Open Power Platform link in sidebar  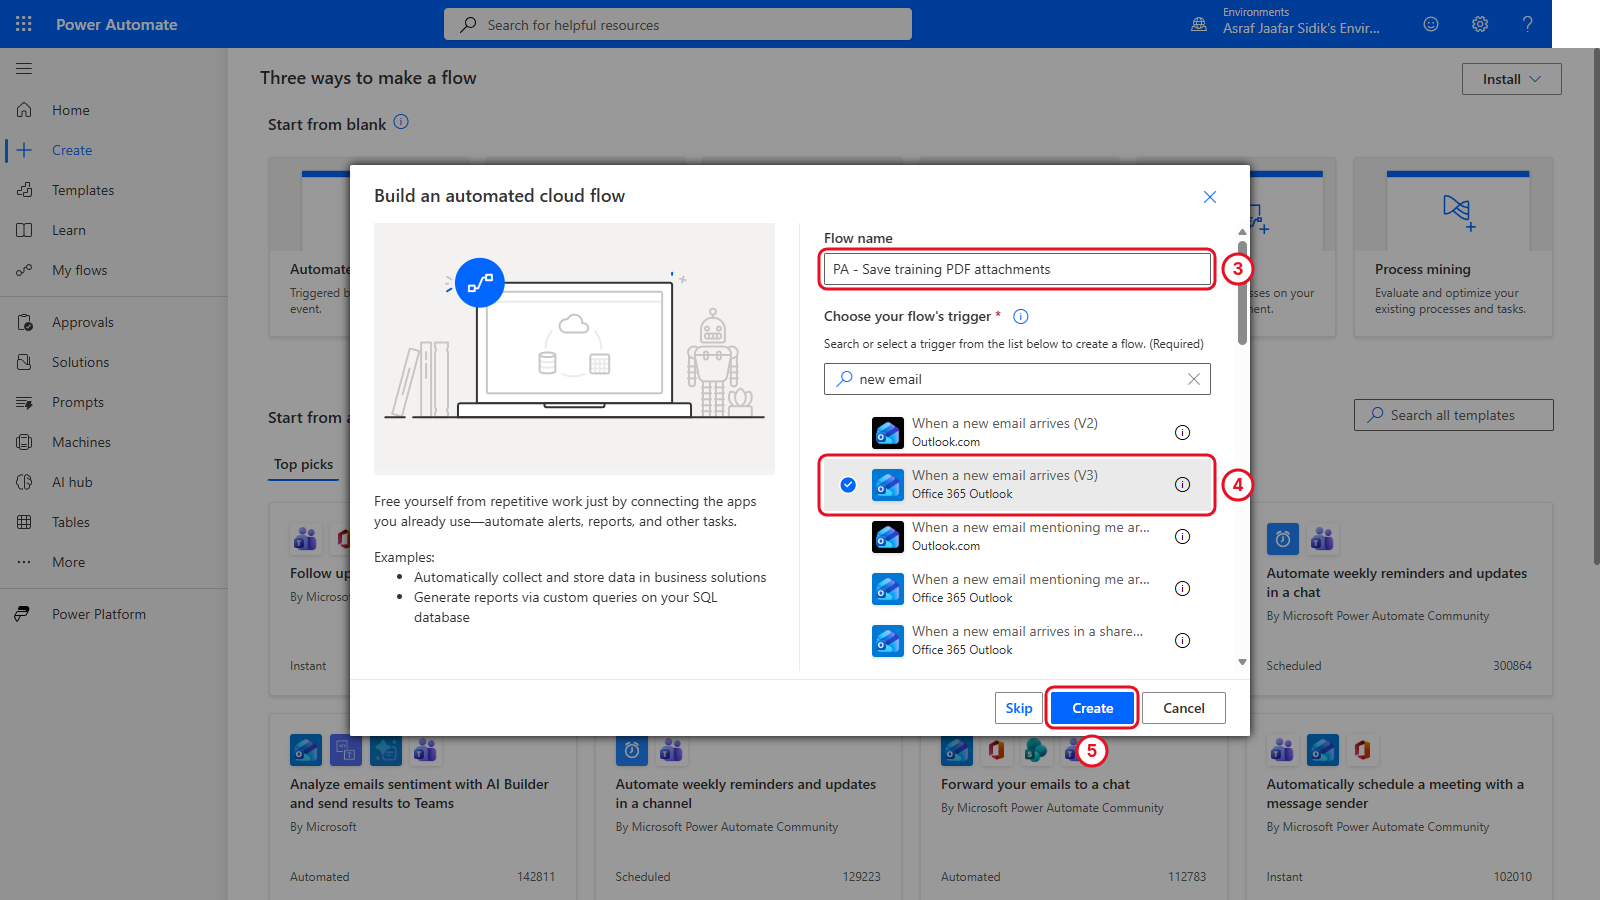[114, 614]
